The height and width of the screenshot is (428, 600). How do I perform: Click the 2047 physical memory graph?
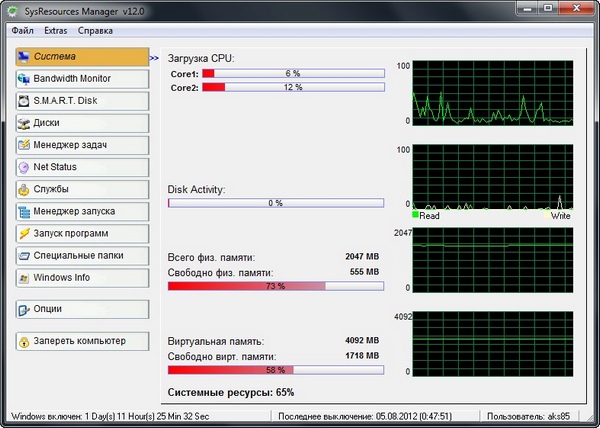pyautogui.click(x=493, y=260)
